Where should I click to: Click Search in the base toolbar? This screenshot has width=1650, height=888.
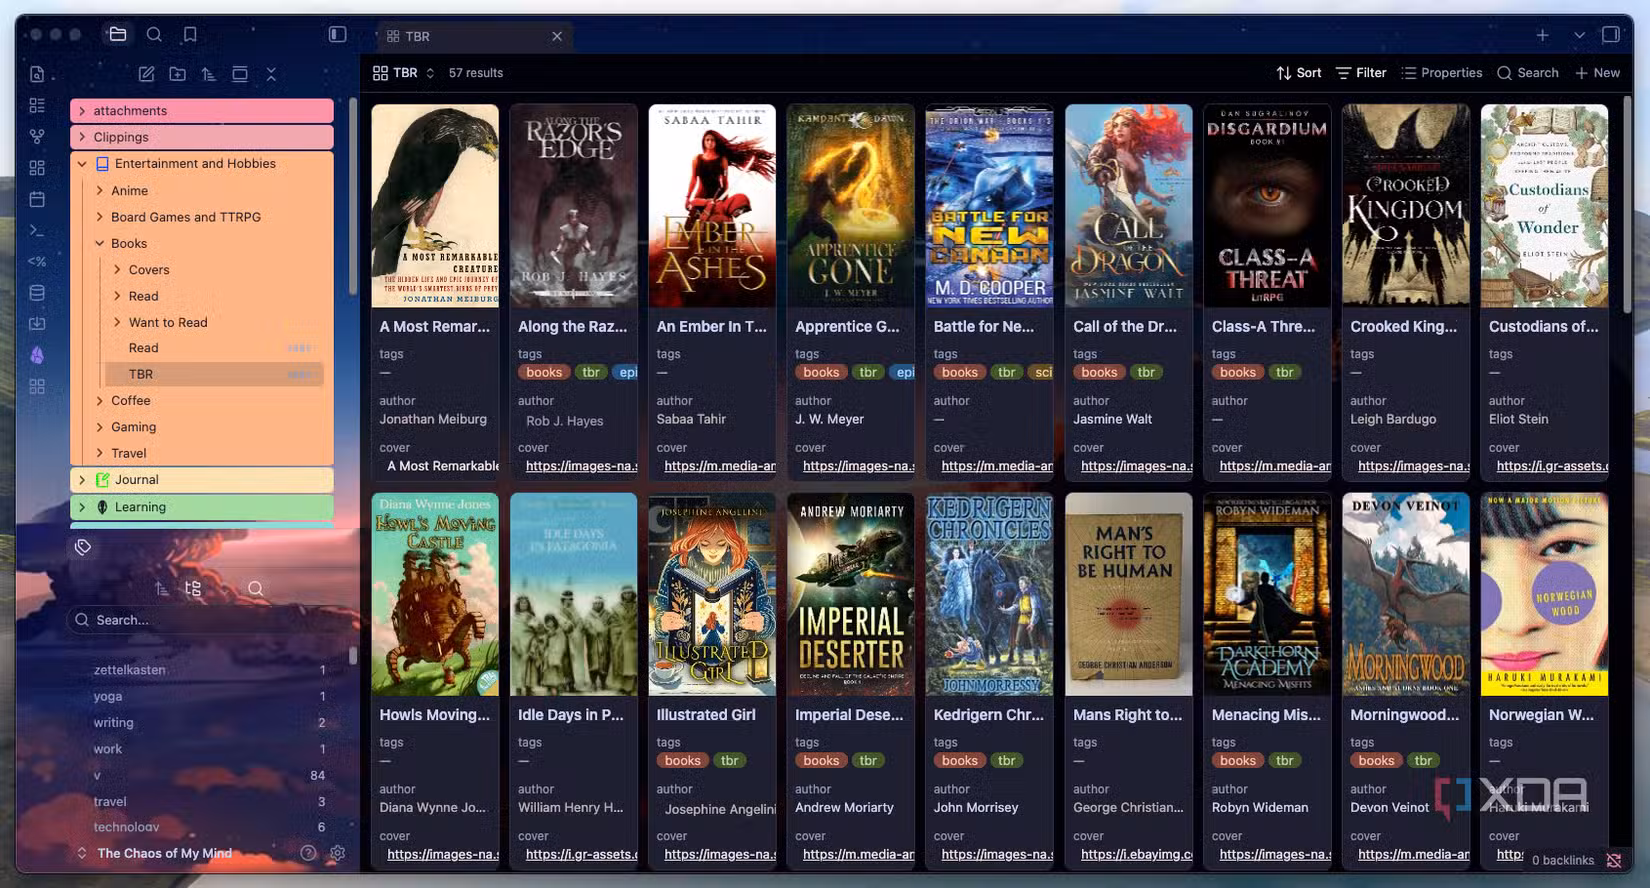point(1528,73)
